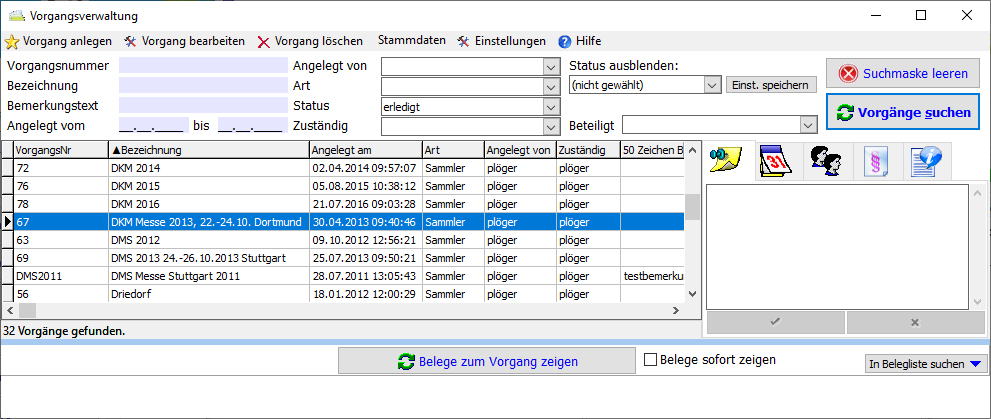
Task: Sort by Angelegt von column header
Action: [x=520, y=150]
